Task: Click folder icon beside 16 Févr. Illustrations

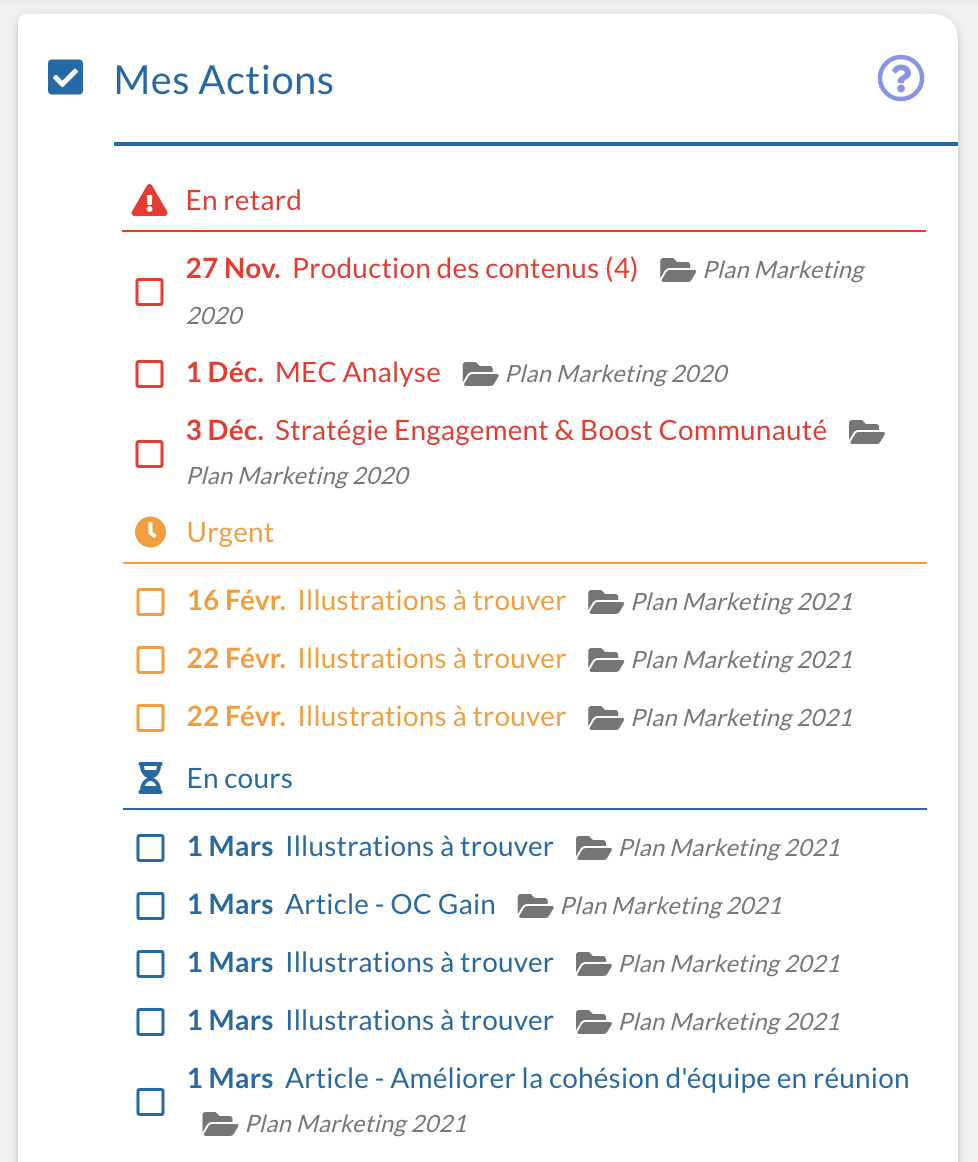Action: (605, 602)
